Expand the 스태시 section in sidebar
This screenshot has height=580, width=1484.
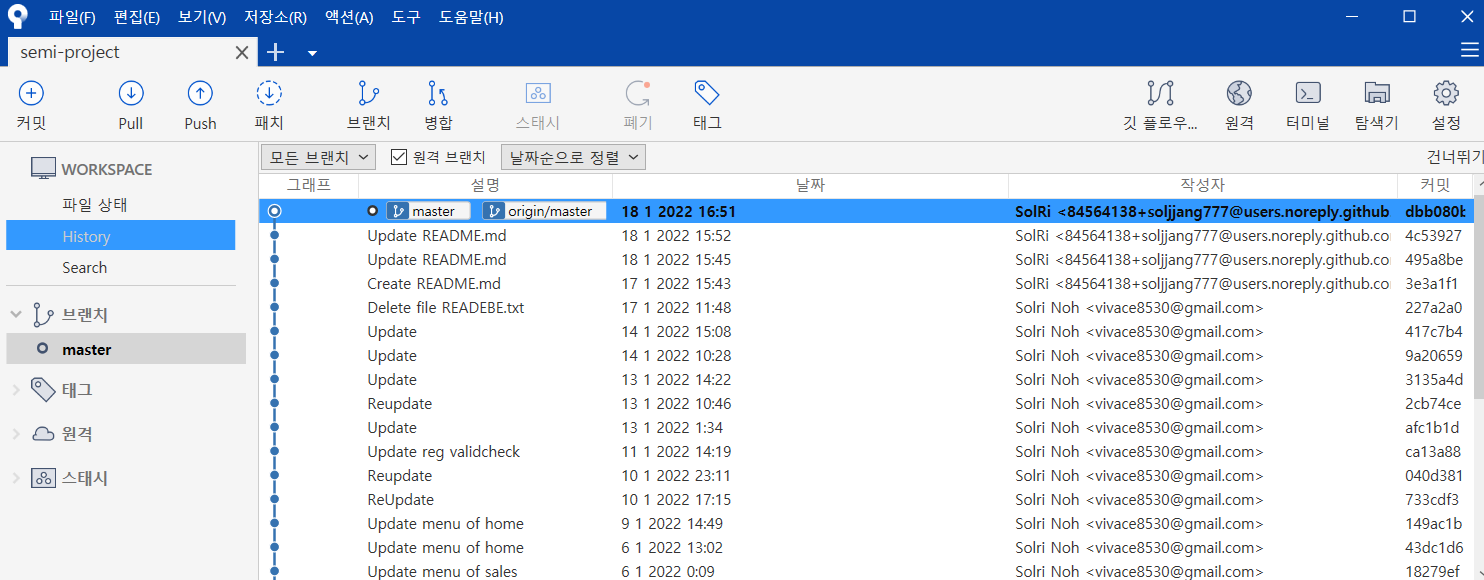coord(16,478)
